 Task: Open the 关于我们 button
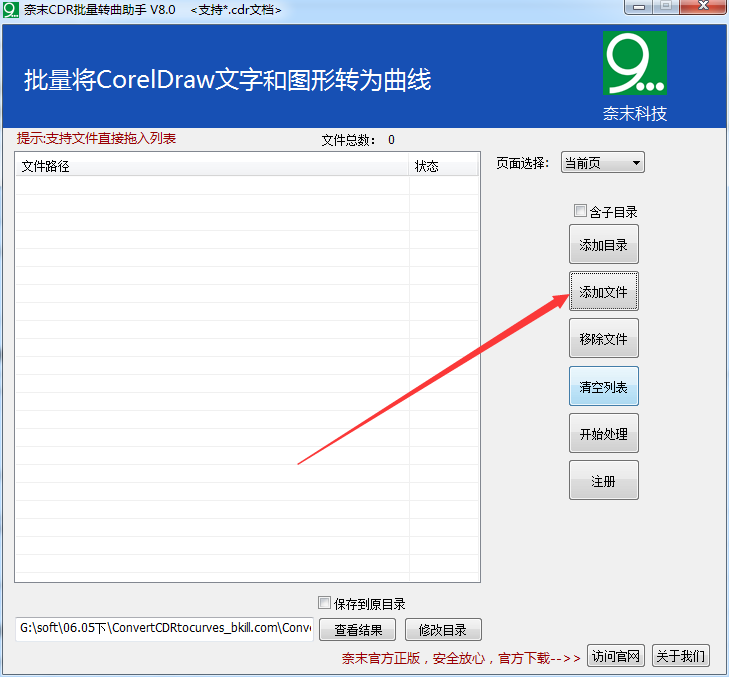[681, 656]
